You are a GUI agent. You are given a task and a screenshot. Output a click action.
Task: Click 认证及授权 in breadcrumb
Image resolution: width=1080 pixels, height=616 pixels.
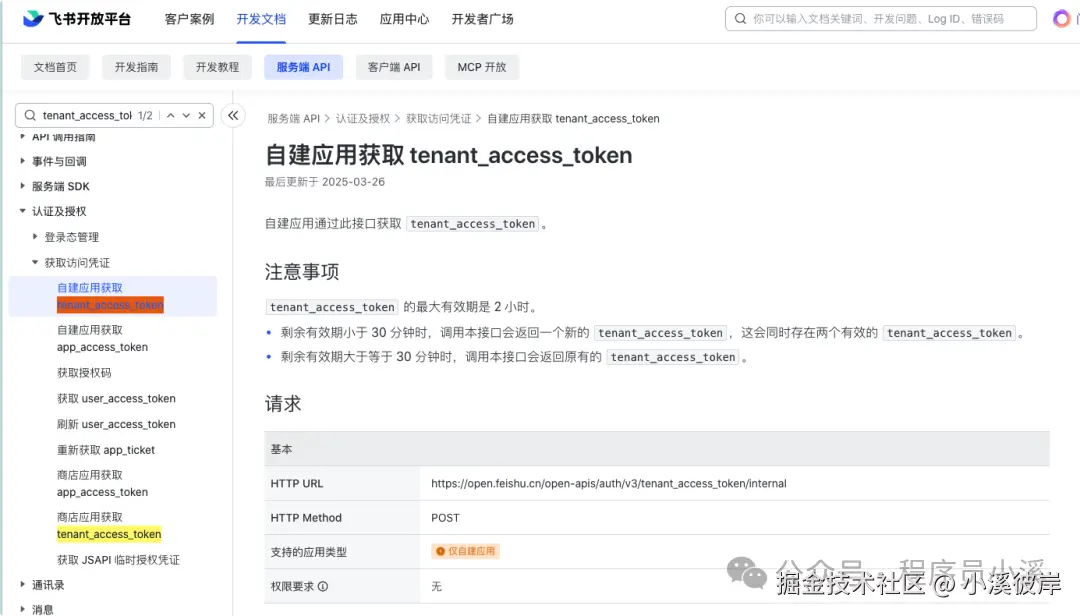pos(363,119)
